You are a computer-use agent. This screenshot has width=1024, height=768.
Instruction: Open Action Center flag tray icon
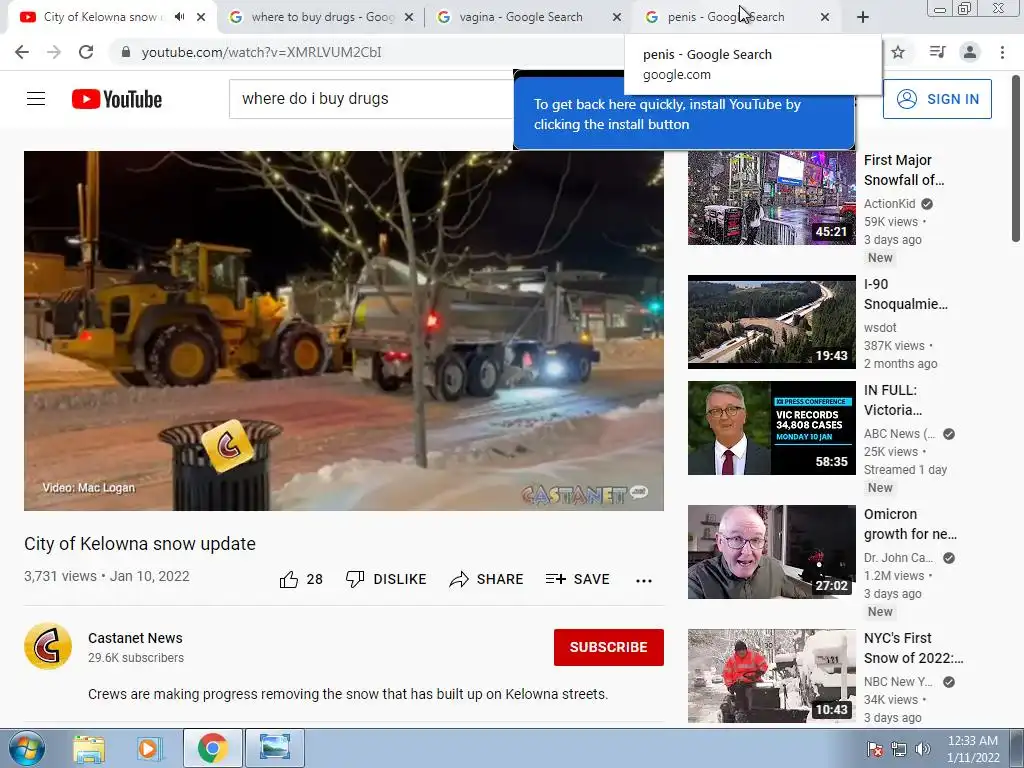pos(874,749)
